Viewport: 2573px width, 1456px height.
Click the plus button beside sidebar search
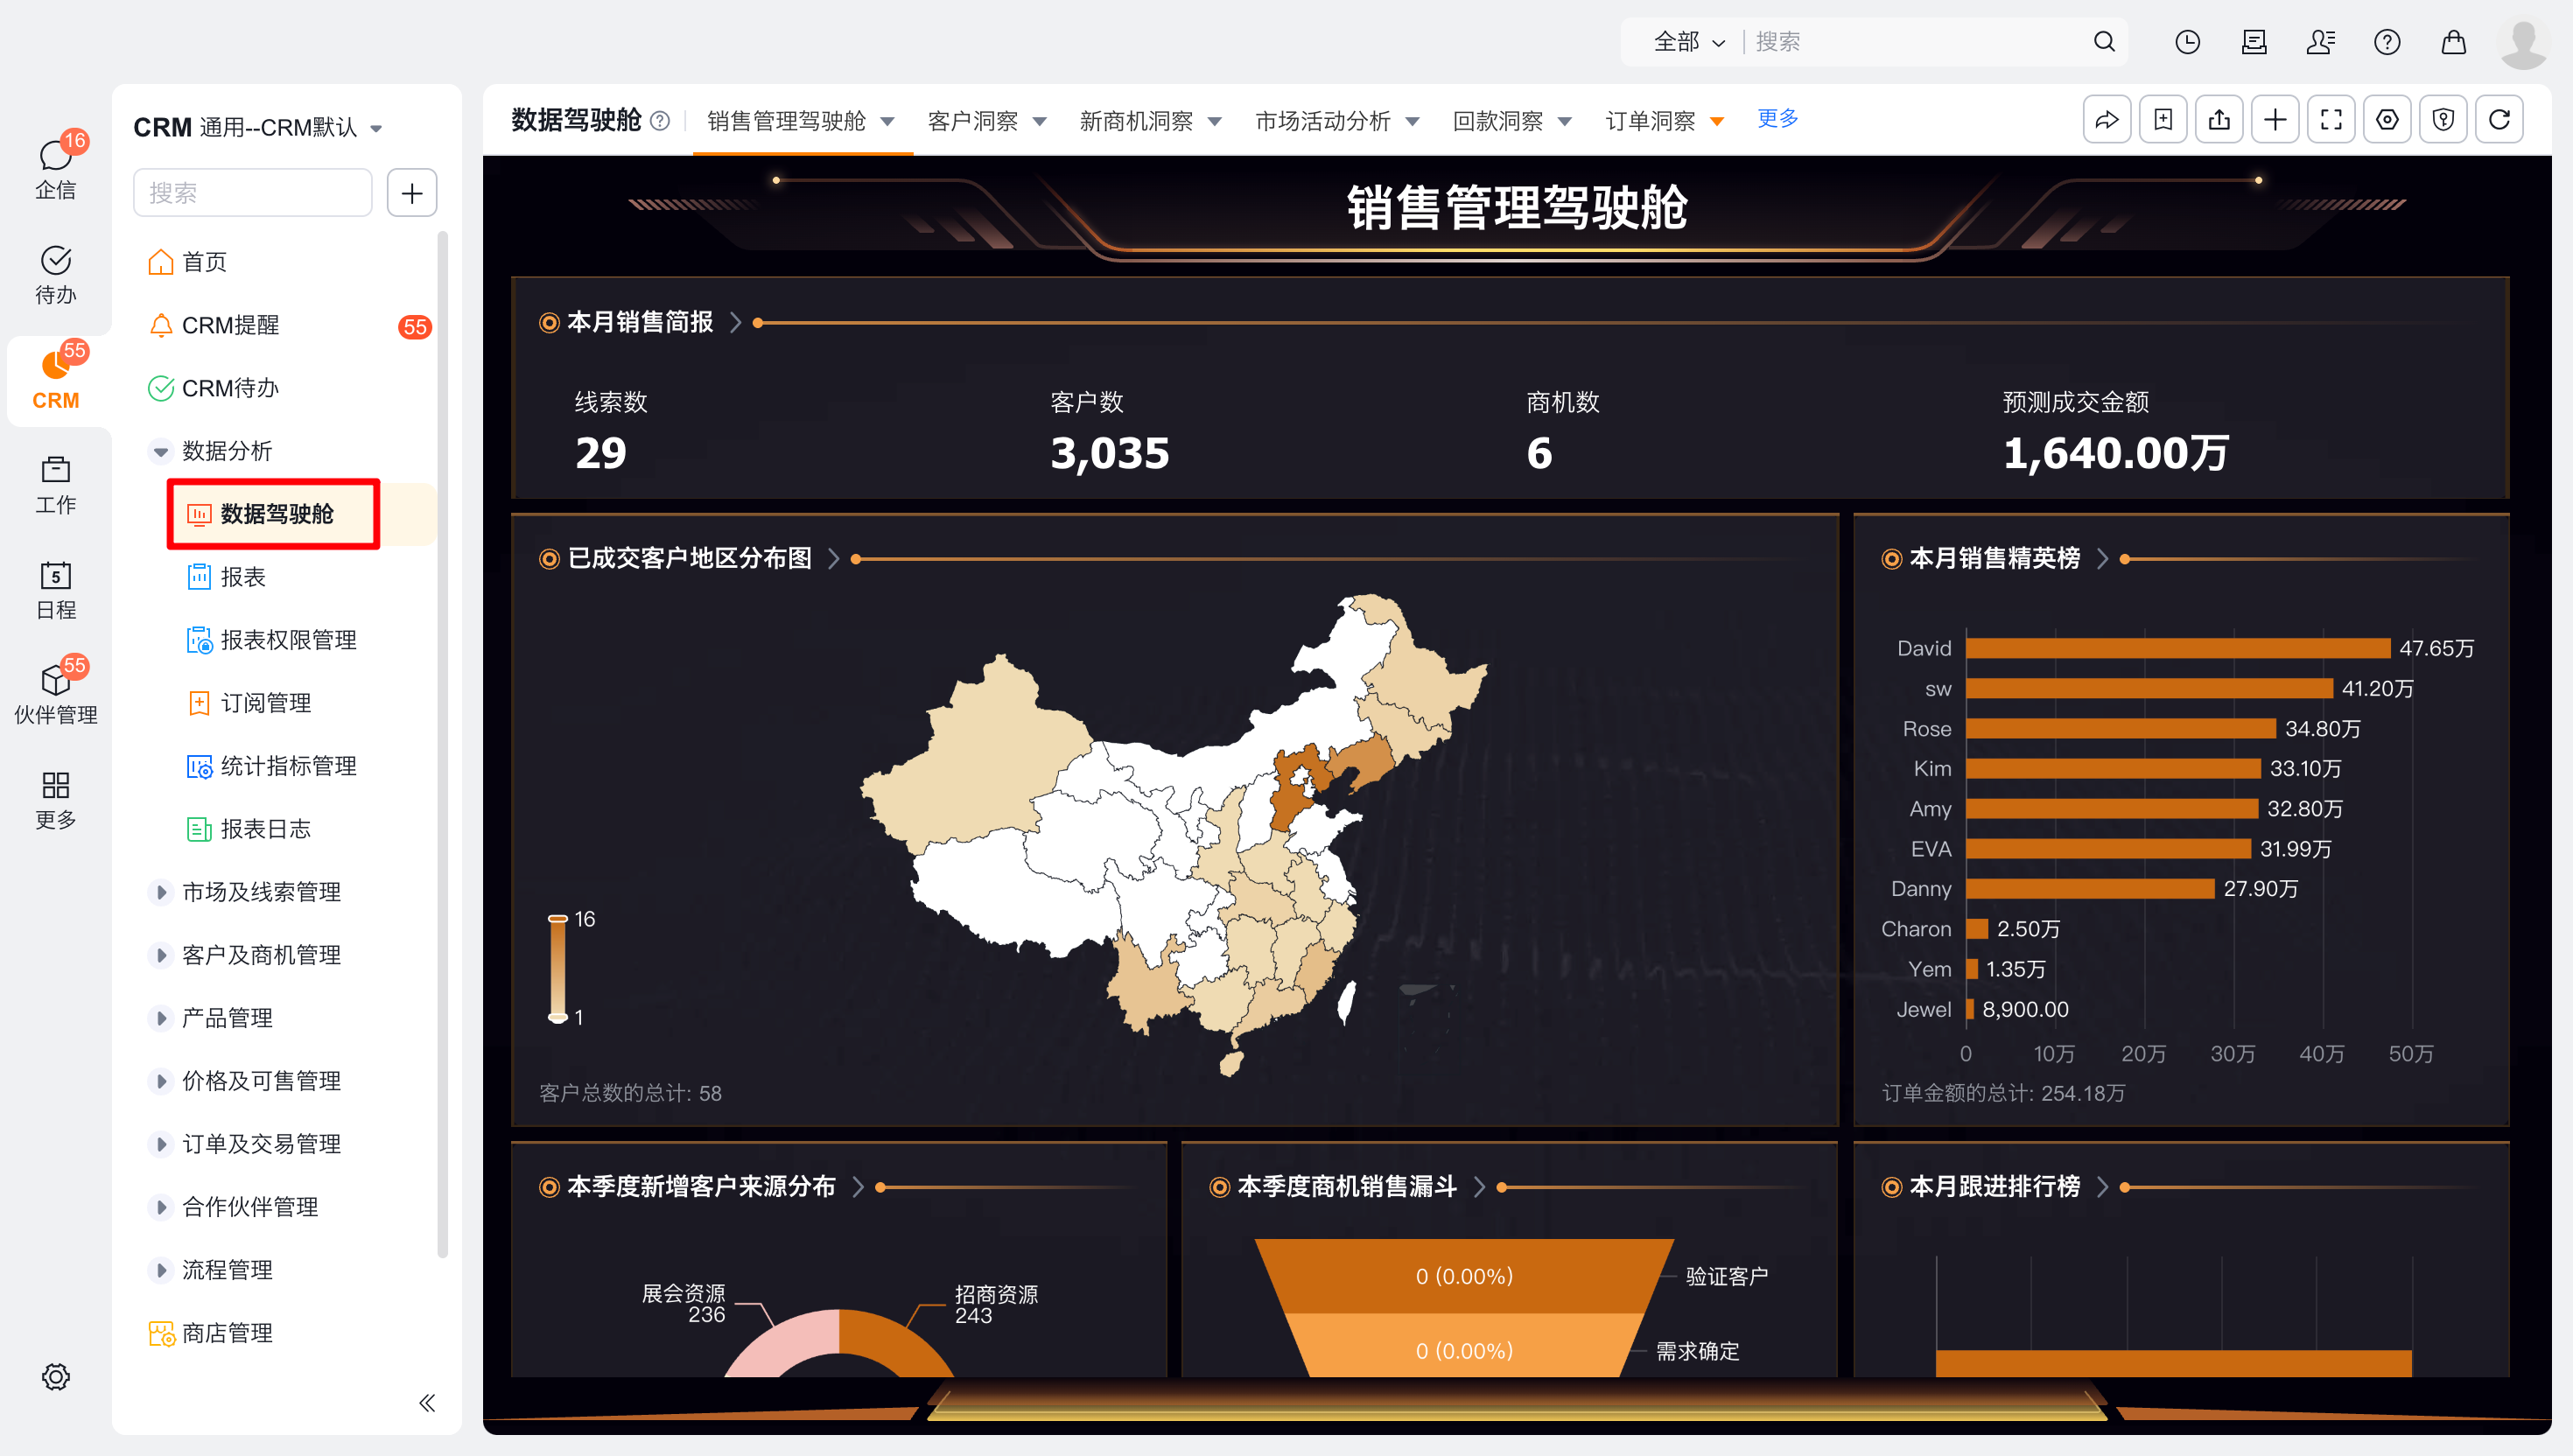coord(411,193)
